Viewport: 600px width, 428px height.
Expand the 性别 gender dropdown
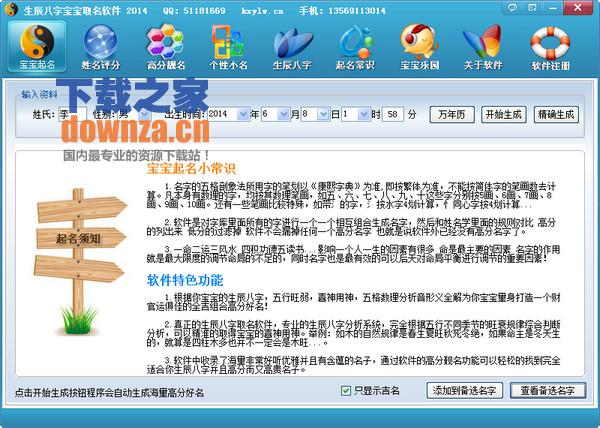pos(144,114)
